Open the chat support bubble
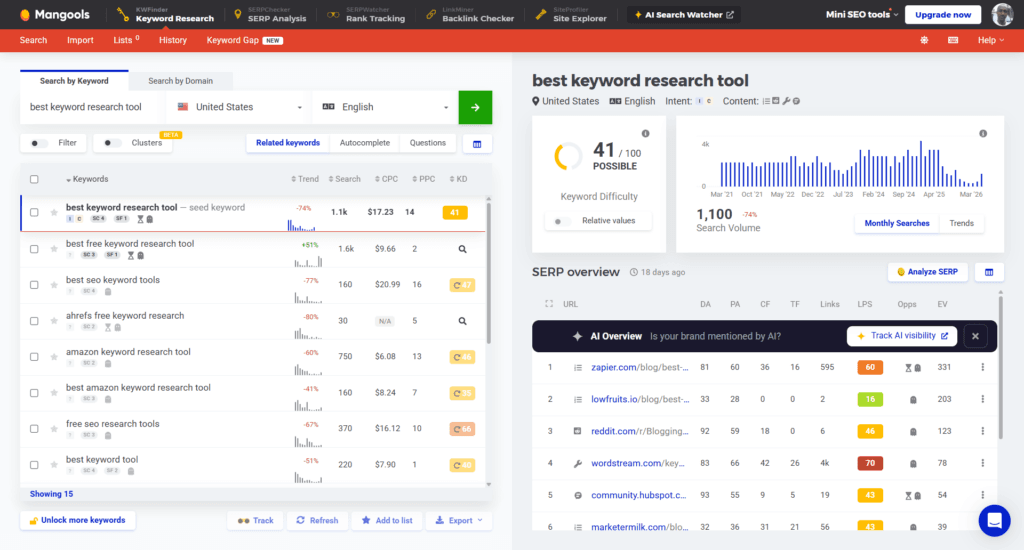The height and width of the screenshot is (550, 1024). (994, 521)
